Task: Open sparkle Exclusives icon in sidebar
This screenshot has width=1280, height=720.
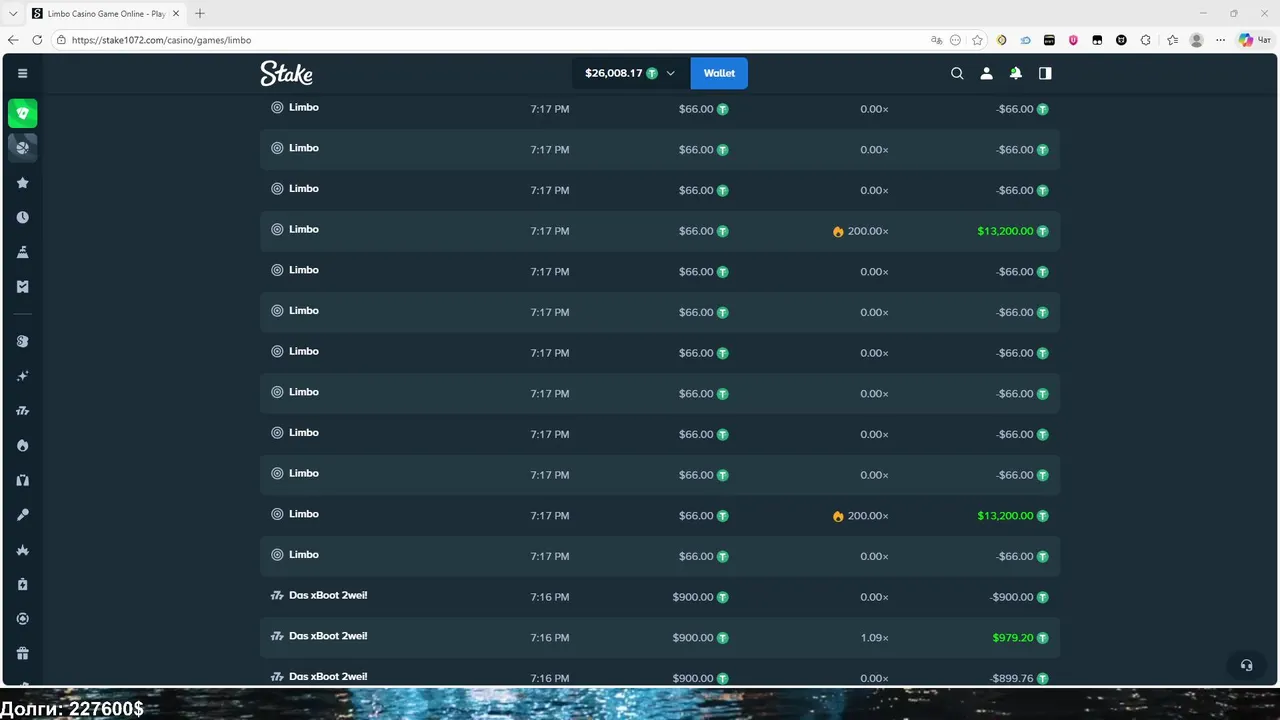Action: [x=23, y=376]
